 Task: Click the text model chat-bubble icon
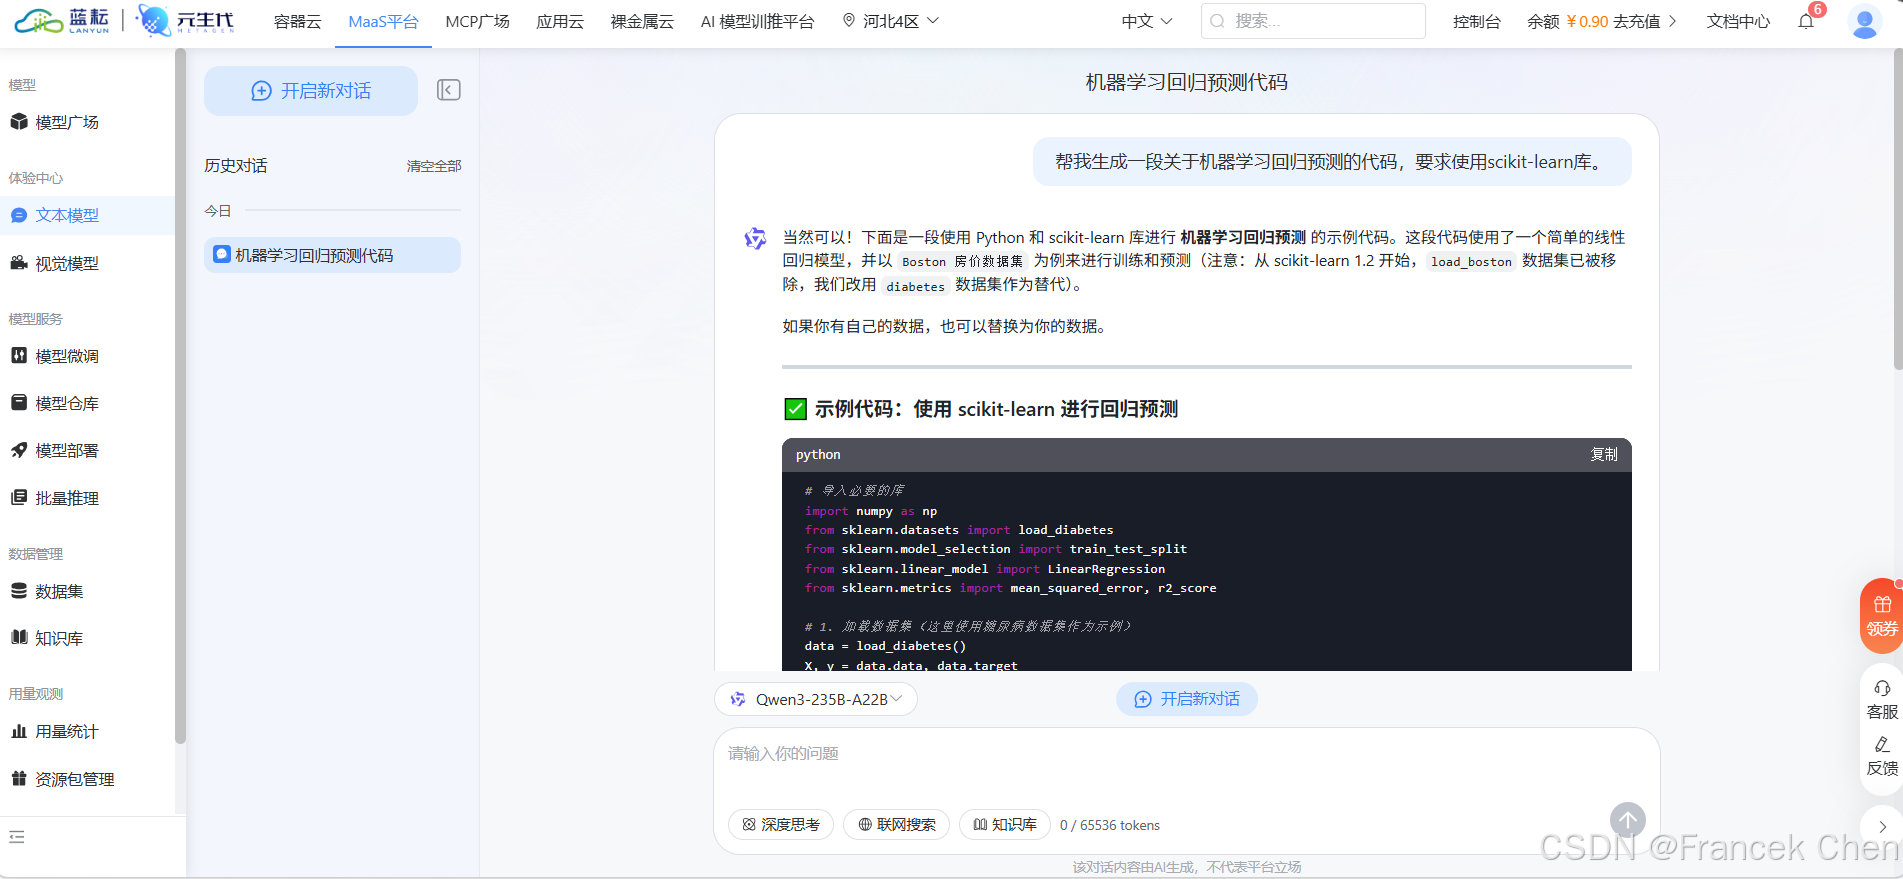tap(19, 215)
